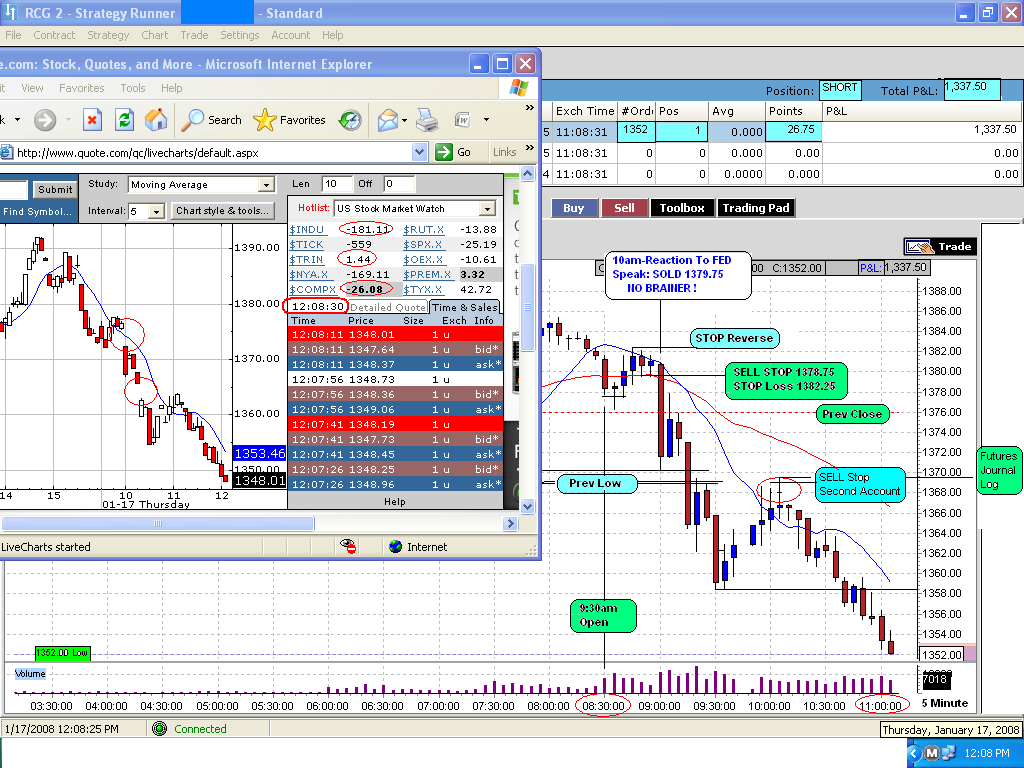Click the Trade pad icon above chart

[940, 247]
